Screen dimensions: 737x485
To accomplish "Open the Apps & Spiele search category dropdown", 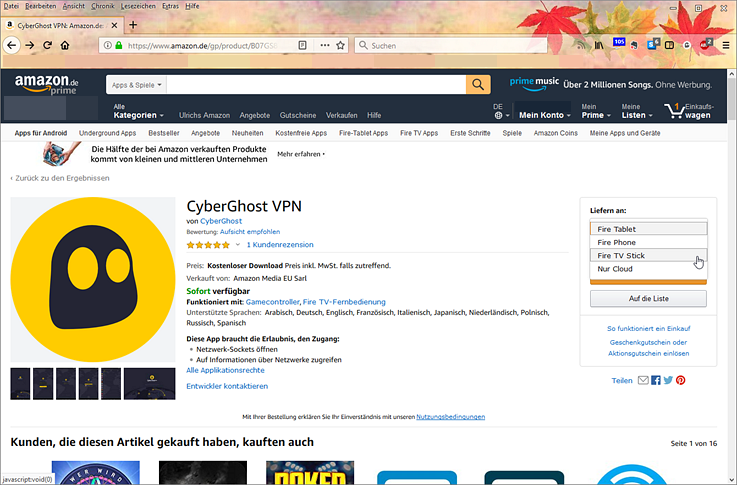I will tap(136, 85).
